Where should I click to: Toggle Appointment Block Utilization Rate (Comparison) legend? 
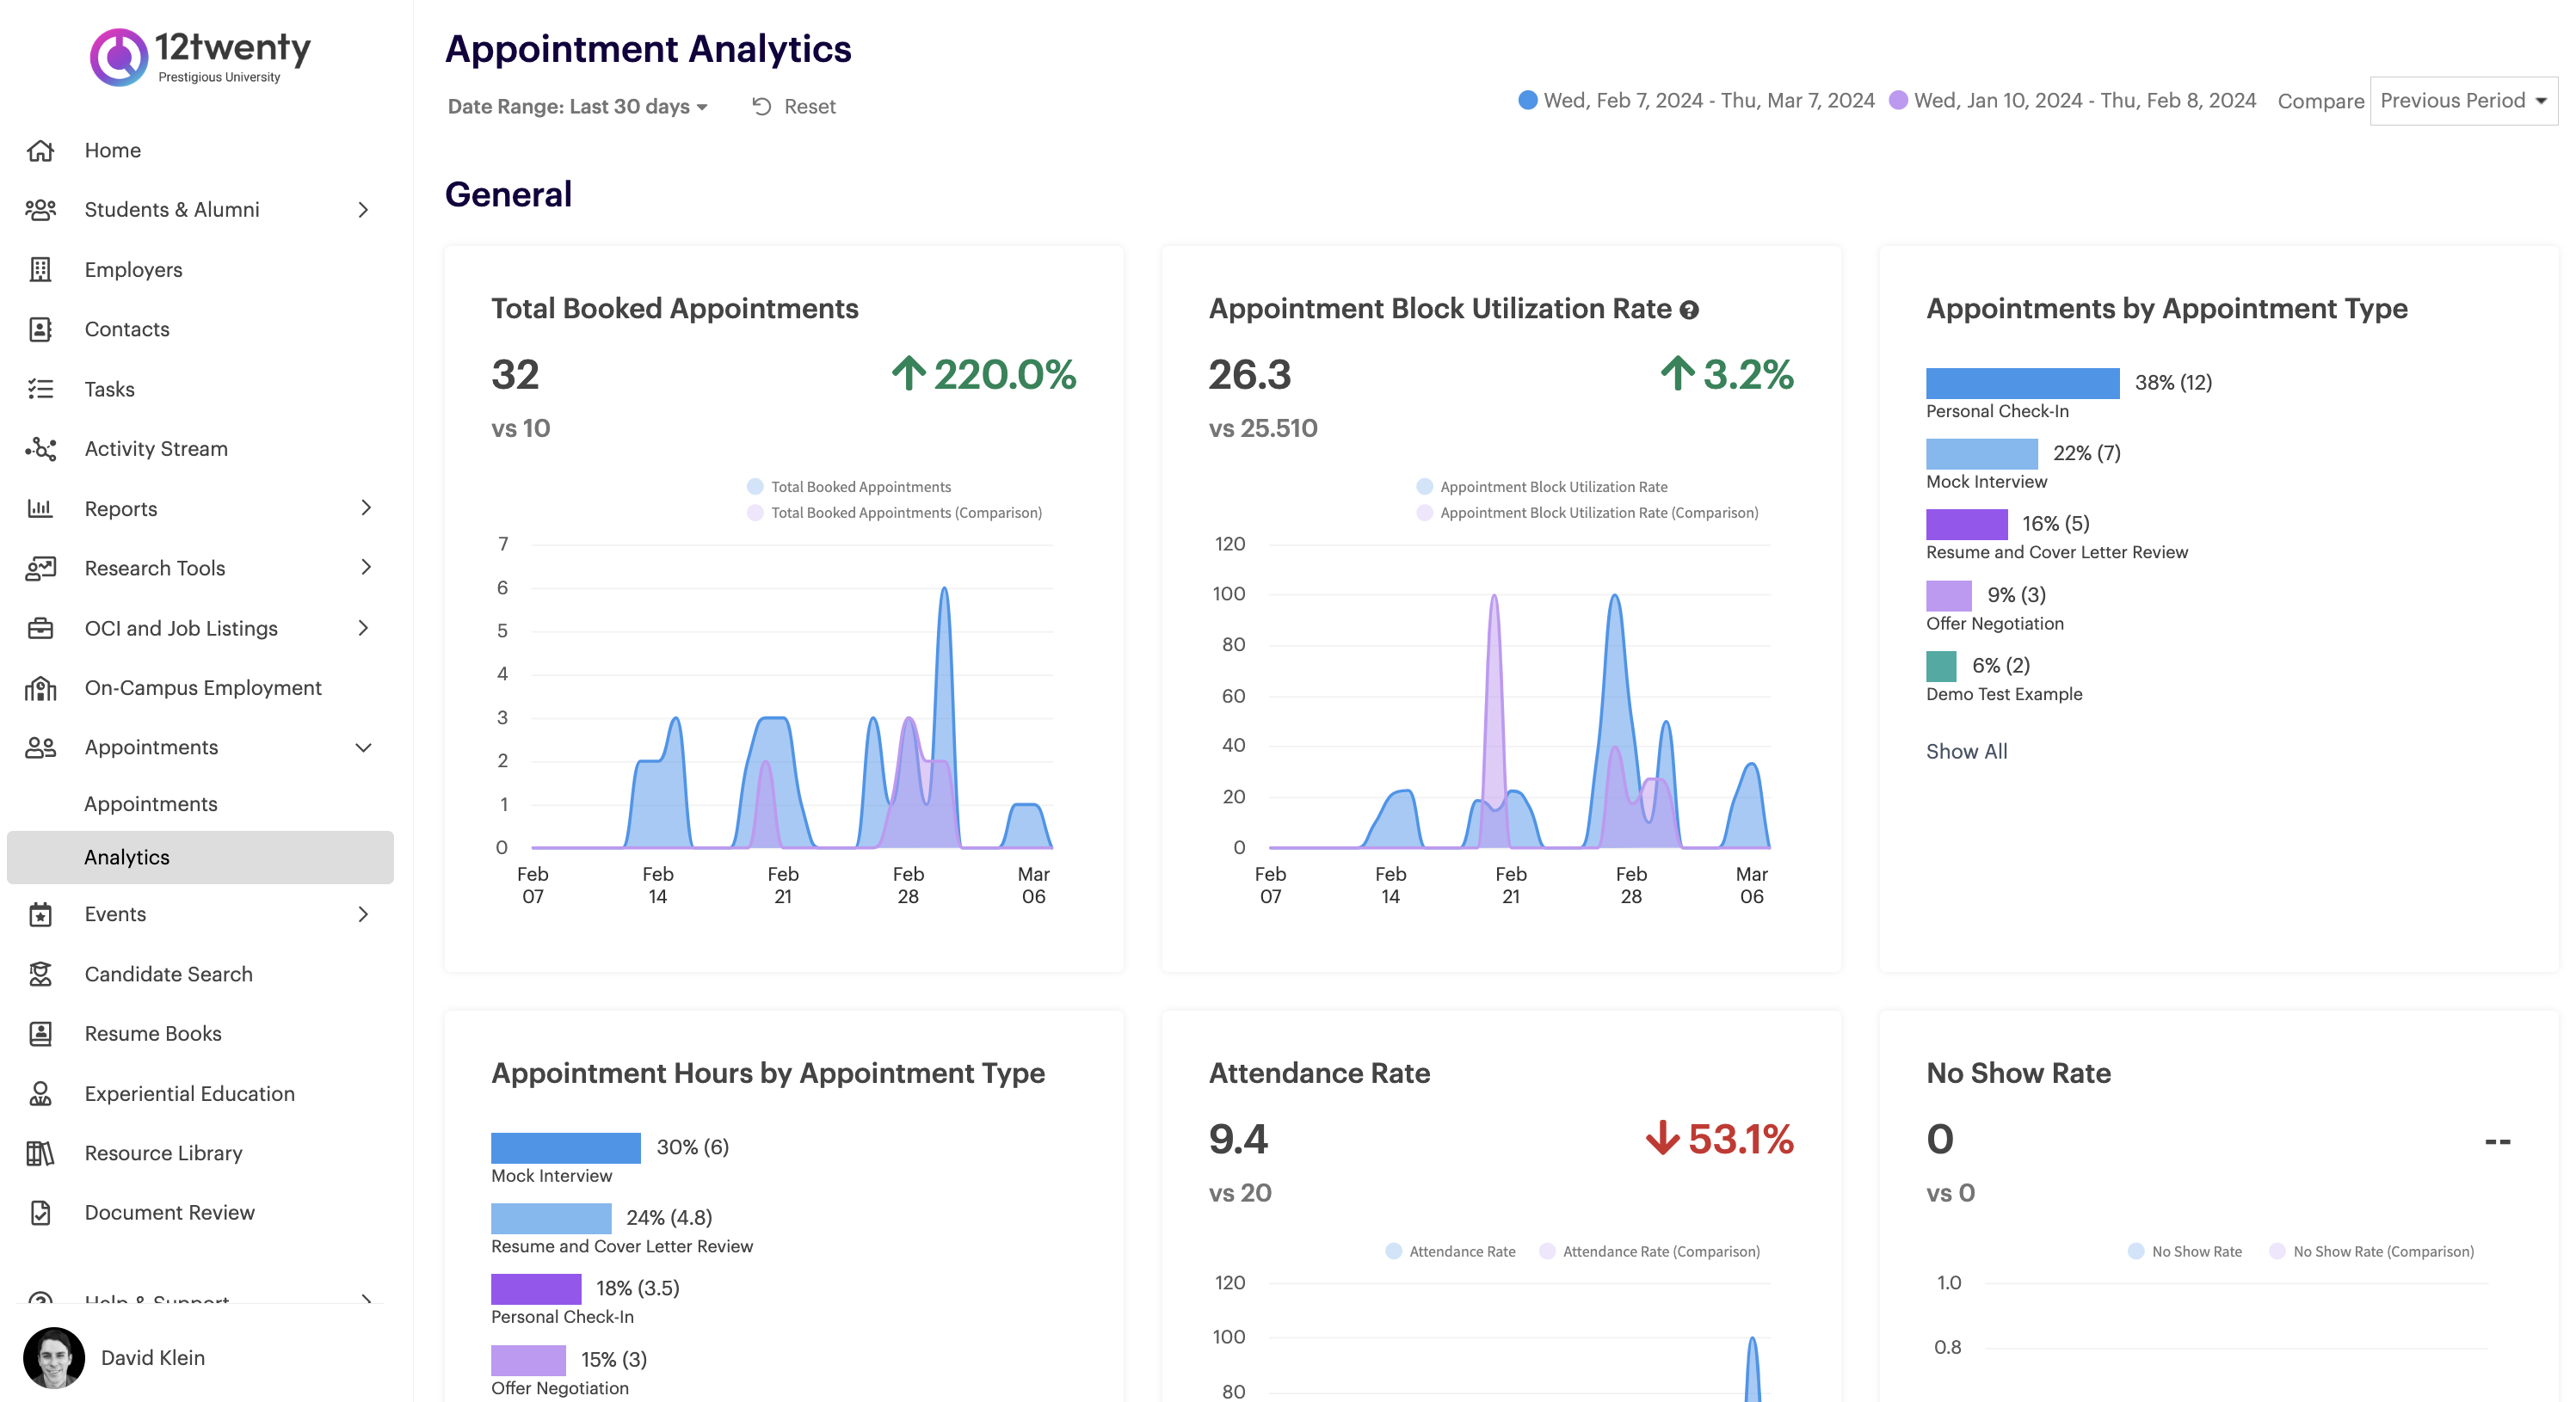click(x=1587, y=513)
